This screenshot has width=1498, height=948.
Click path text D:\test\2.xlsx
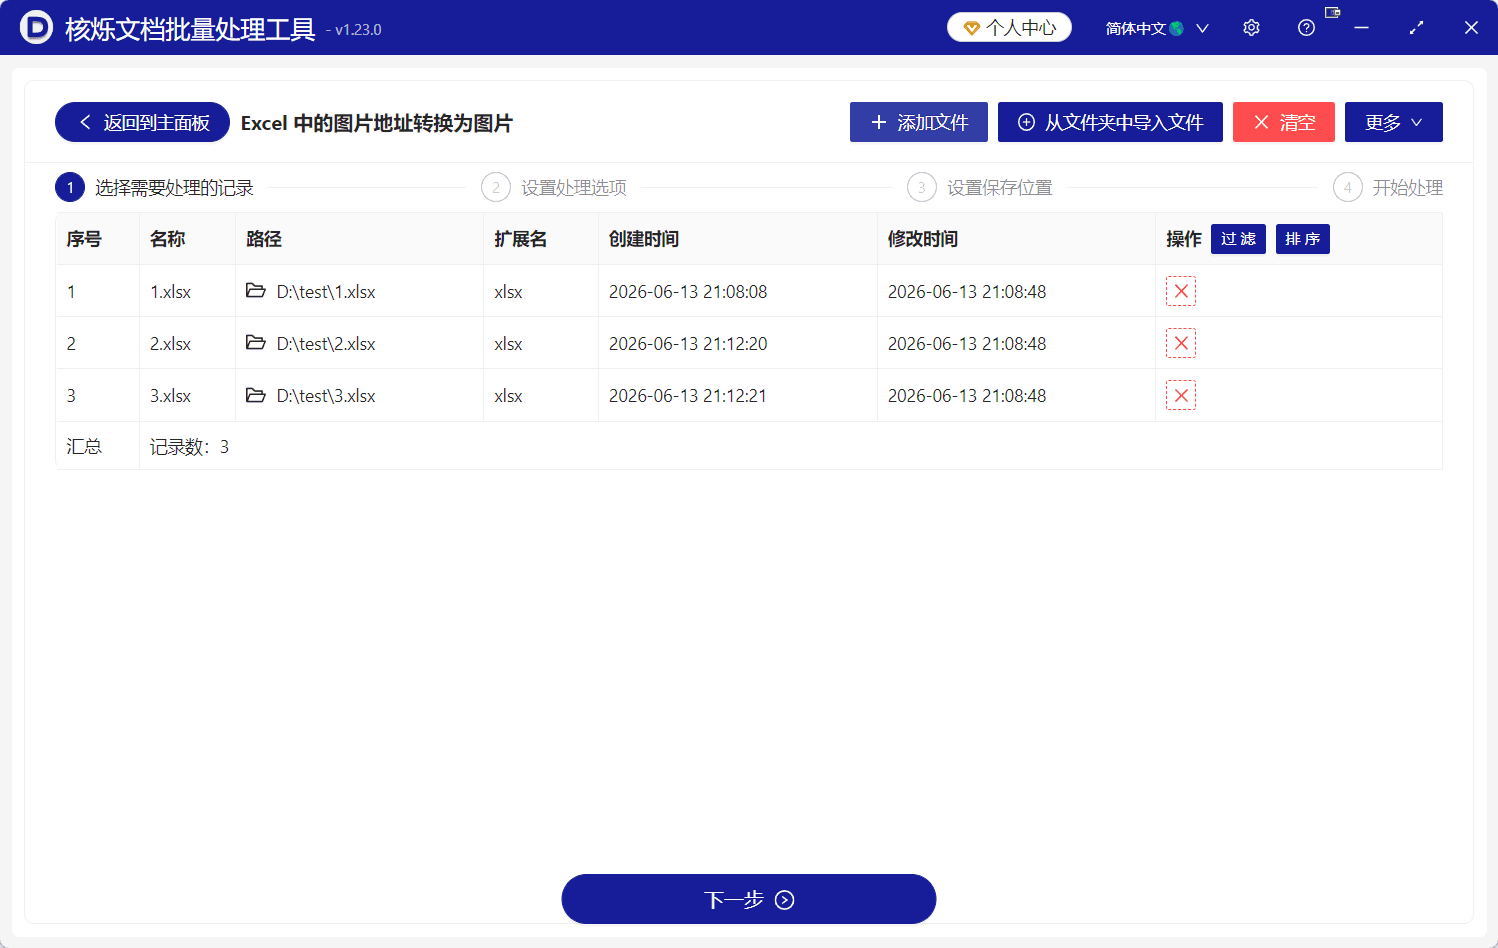326,344
